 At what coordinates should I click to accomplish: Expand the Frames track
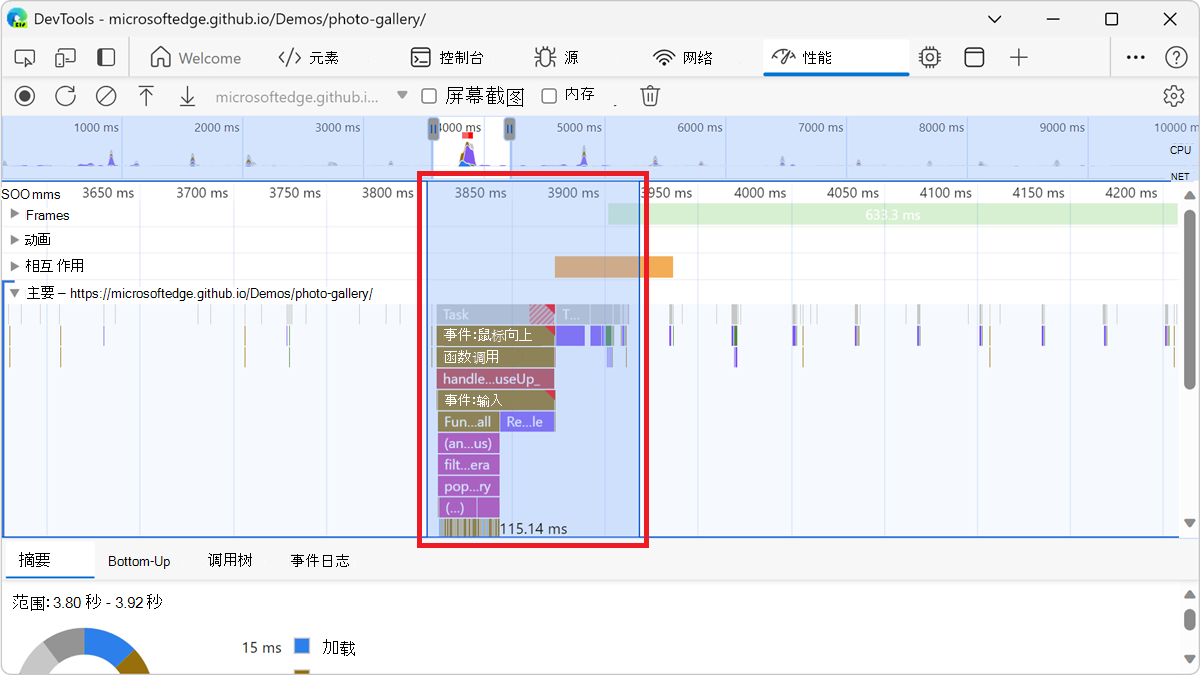click(x=15, y=214)
